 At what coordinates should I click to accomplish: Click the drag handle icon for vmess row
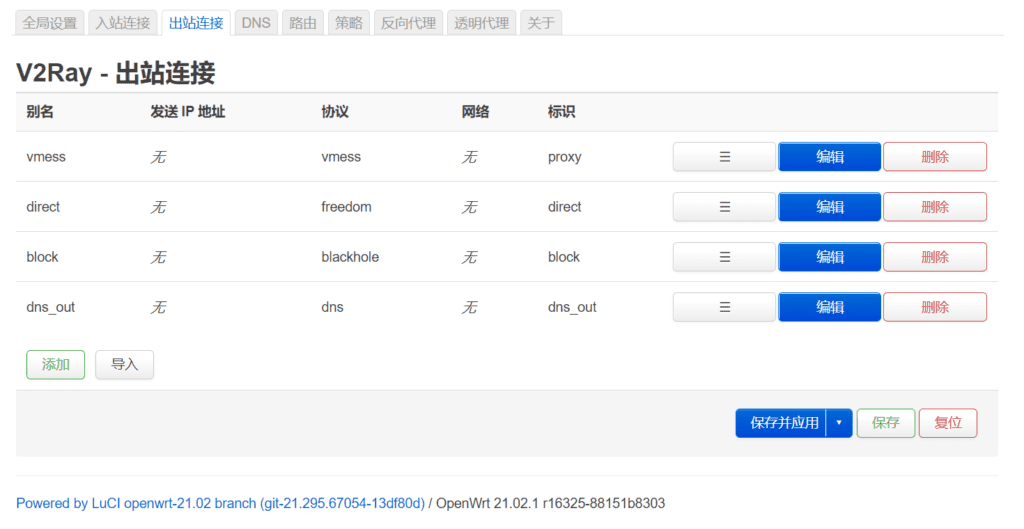point(724,157)
